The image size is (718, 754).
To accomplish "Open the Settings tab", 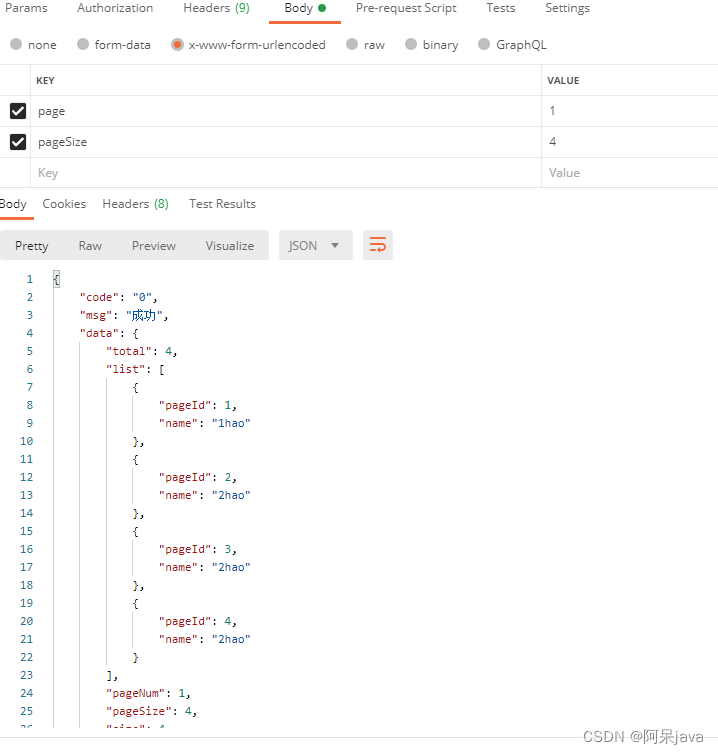I will [x=567, y=8].
